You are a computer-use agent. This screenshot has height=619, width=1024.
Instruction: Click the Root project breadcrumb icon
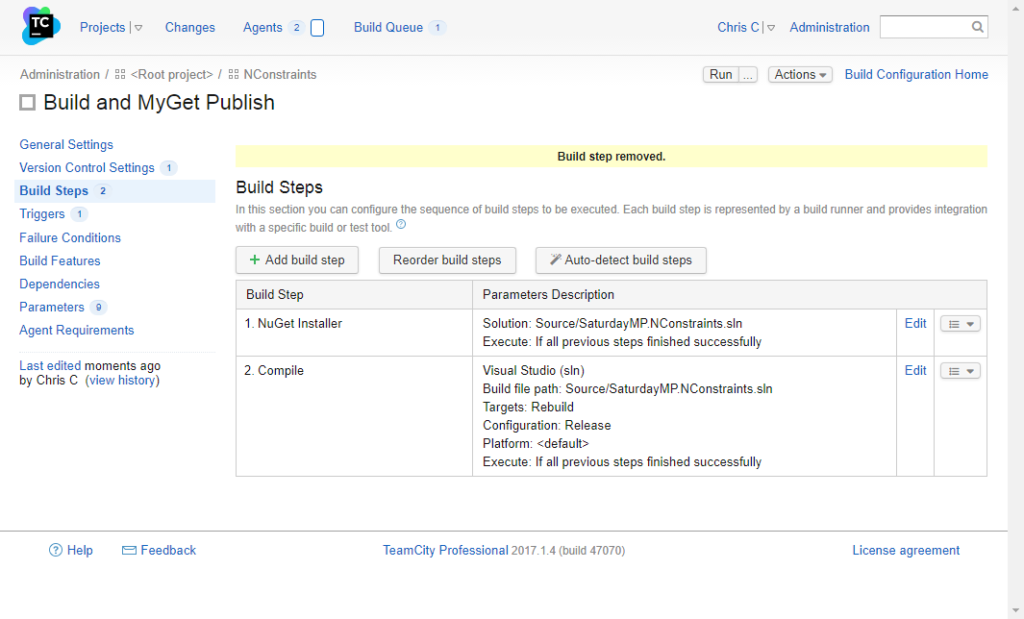[120, 75]
